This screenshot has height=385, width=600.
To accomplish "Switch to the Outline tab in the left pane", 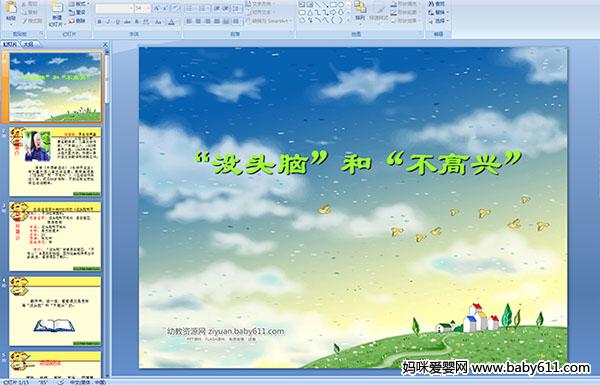I will click(28, 44).
